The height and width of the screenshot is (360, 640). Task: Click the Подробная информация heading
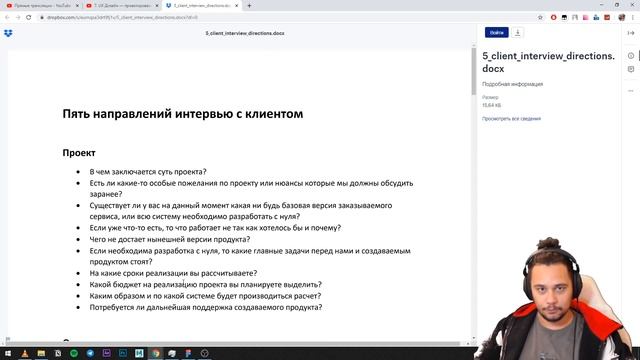[512, 84]
